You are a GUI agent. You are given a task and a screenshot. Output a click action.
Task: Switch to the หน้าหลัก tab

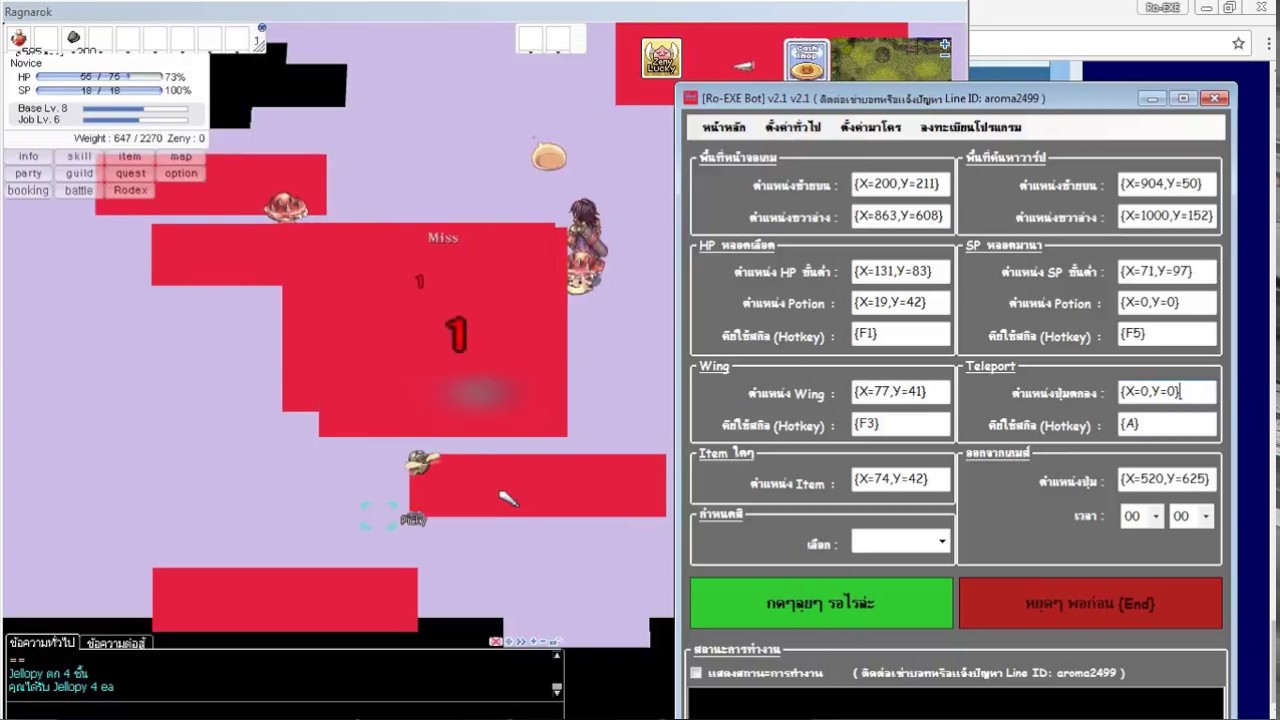pyautogui.click(x=723, y=127)
